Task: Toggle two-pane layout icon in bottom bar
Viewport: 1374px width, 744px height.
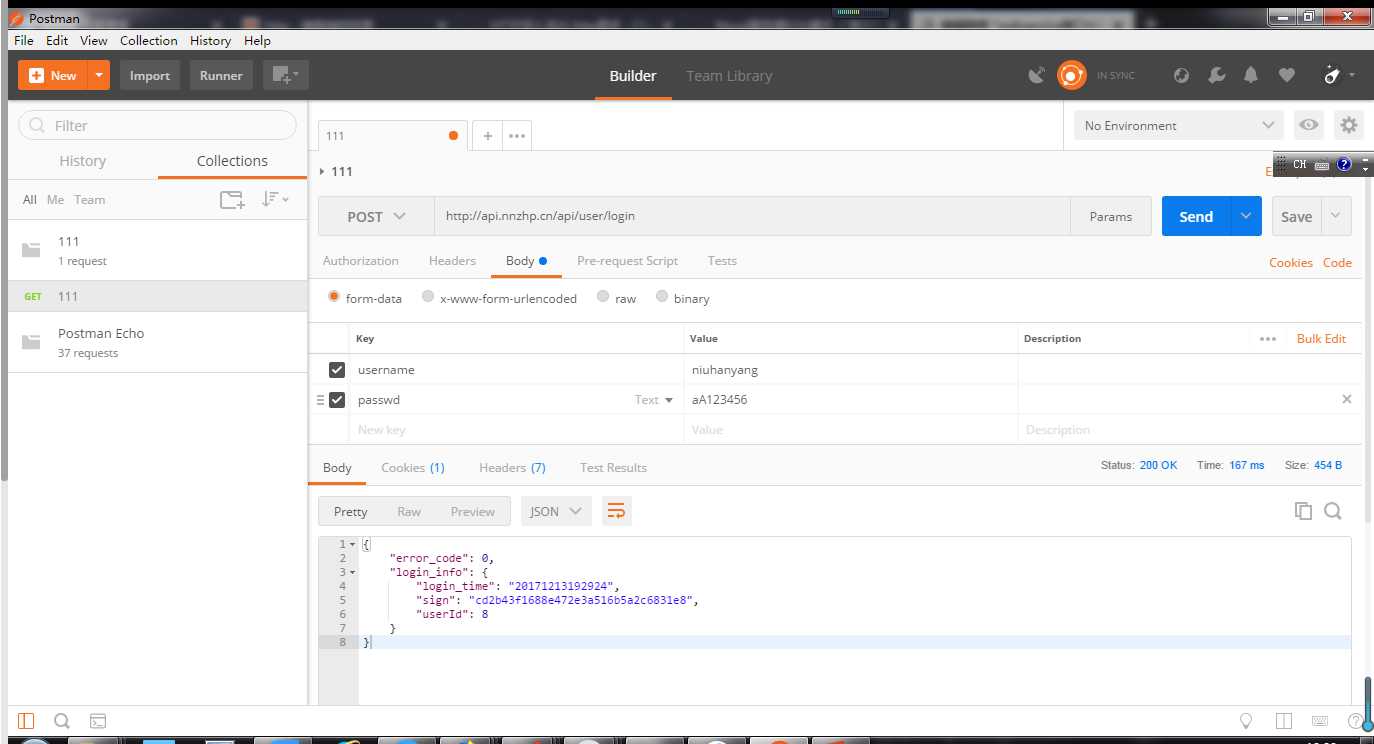Action: [x=1284, y=720]
